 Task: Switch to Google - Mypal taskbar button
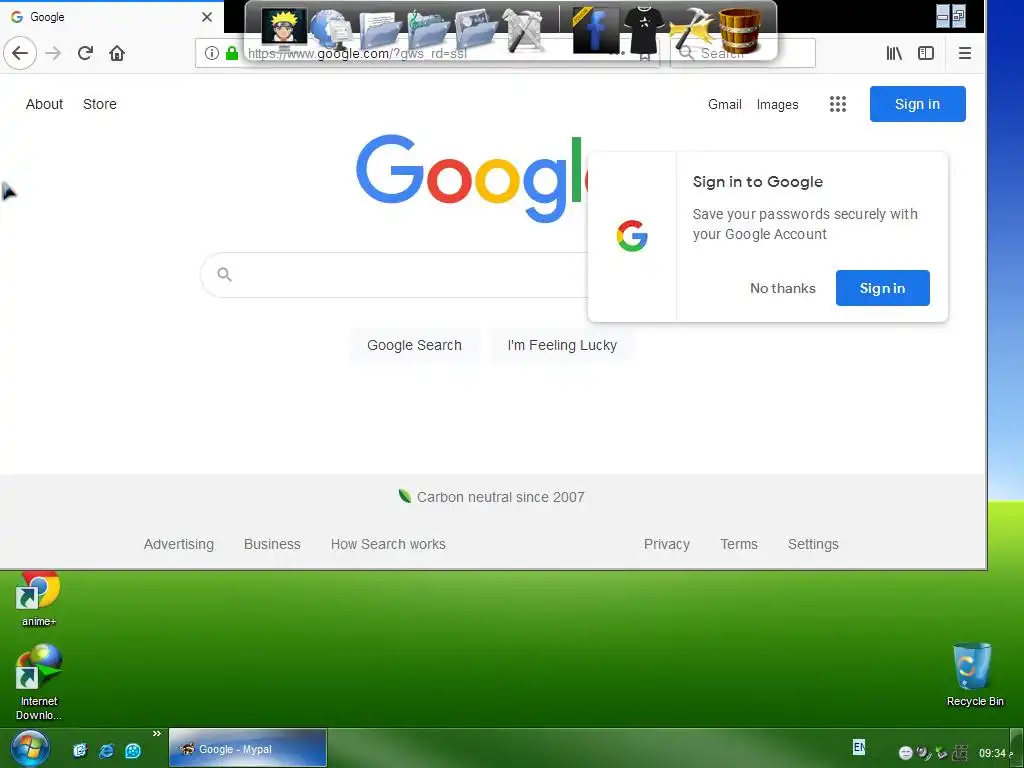click(x=248, y=748)
